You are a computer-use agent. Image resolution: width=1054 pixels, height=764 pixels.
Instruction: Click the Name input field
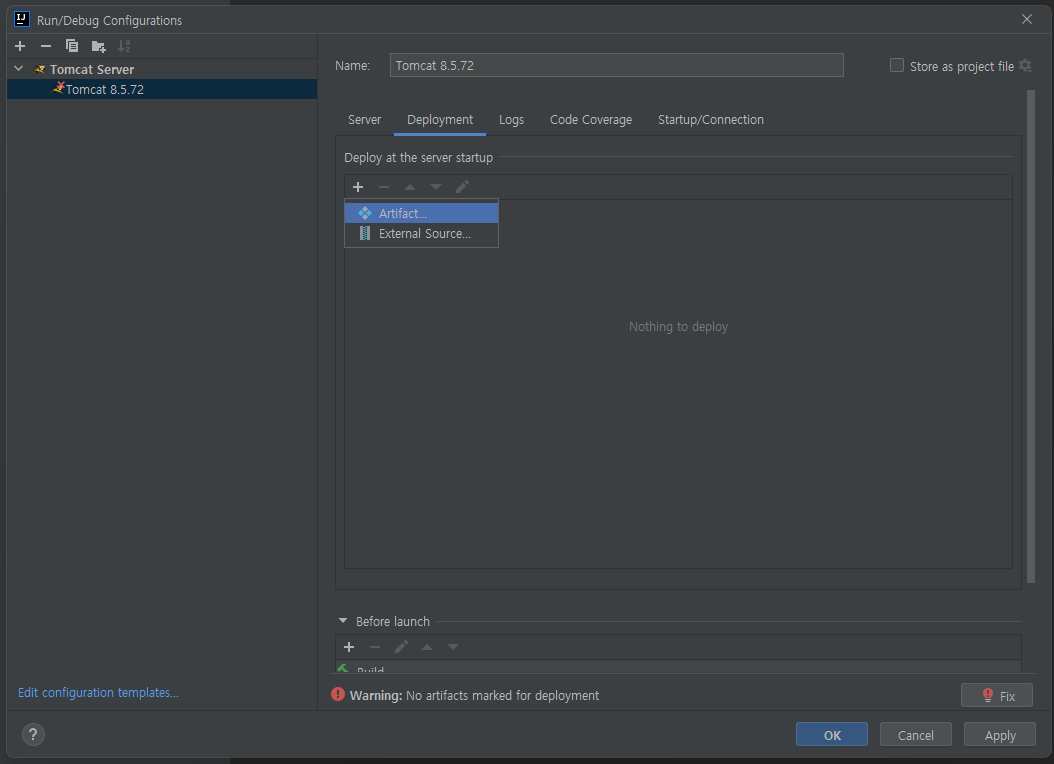coord(616,65)
